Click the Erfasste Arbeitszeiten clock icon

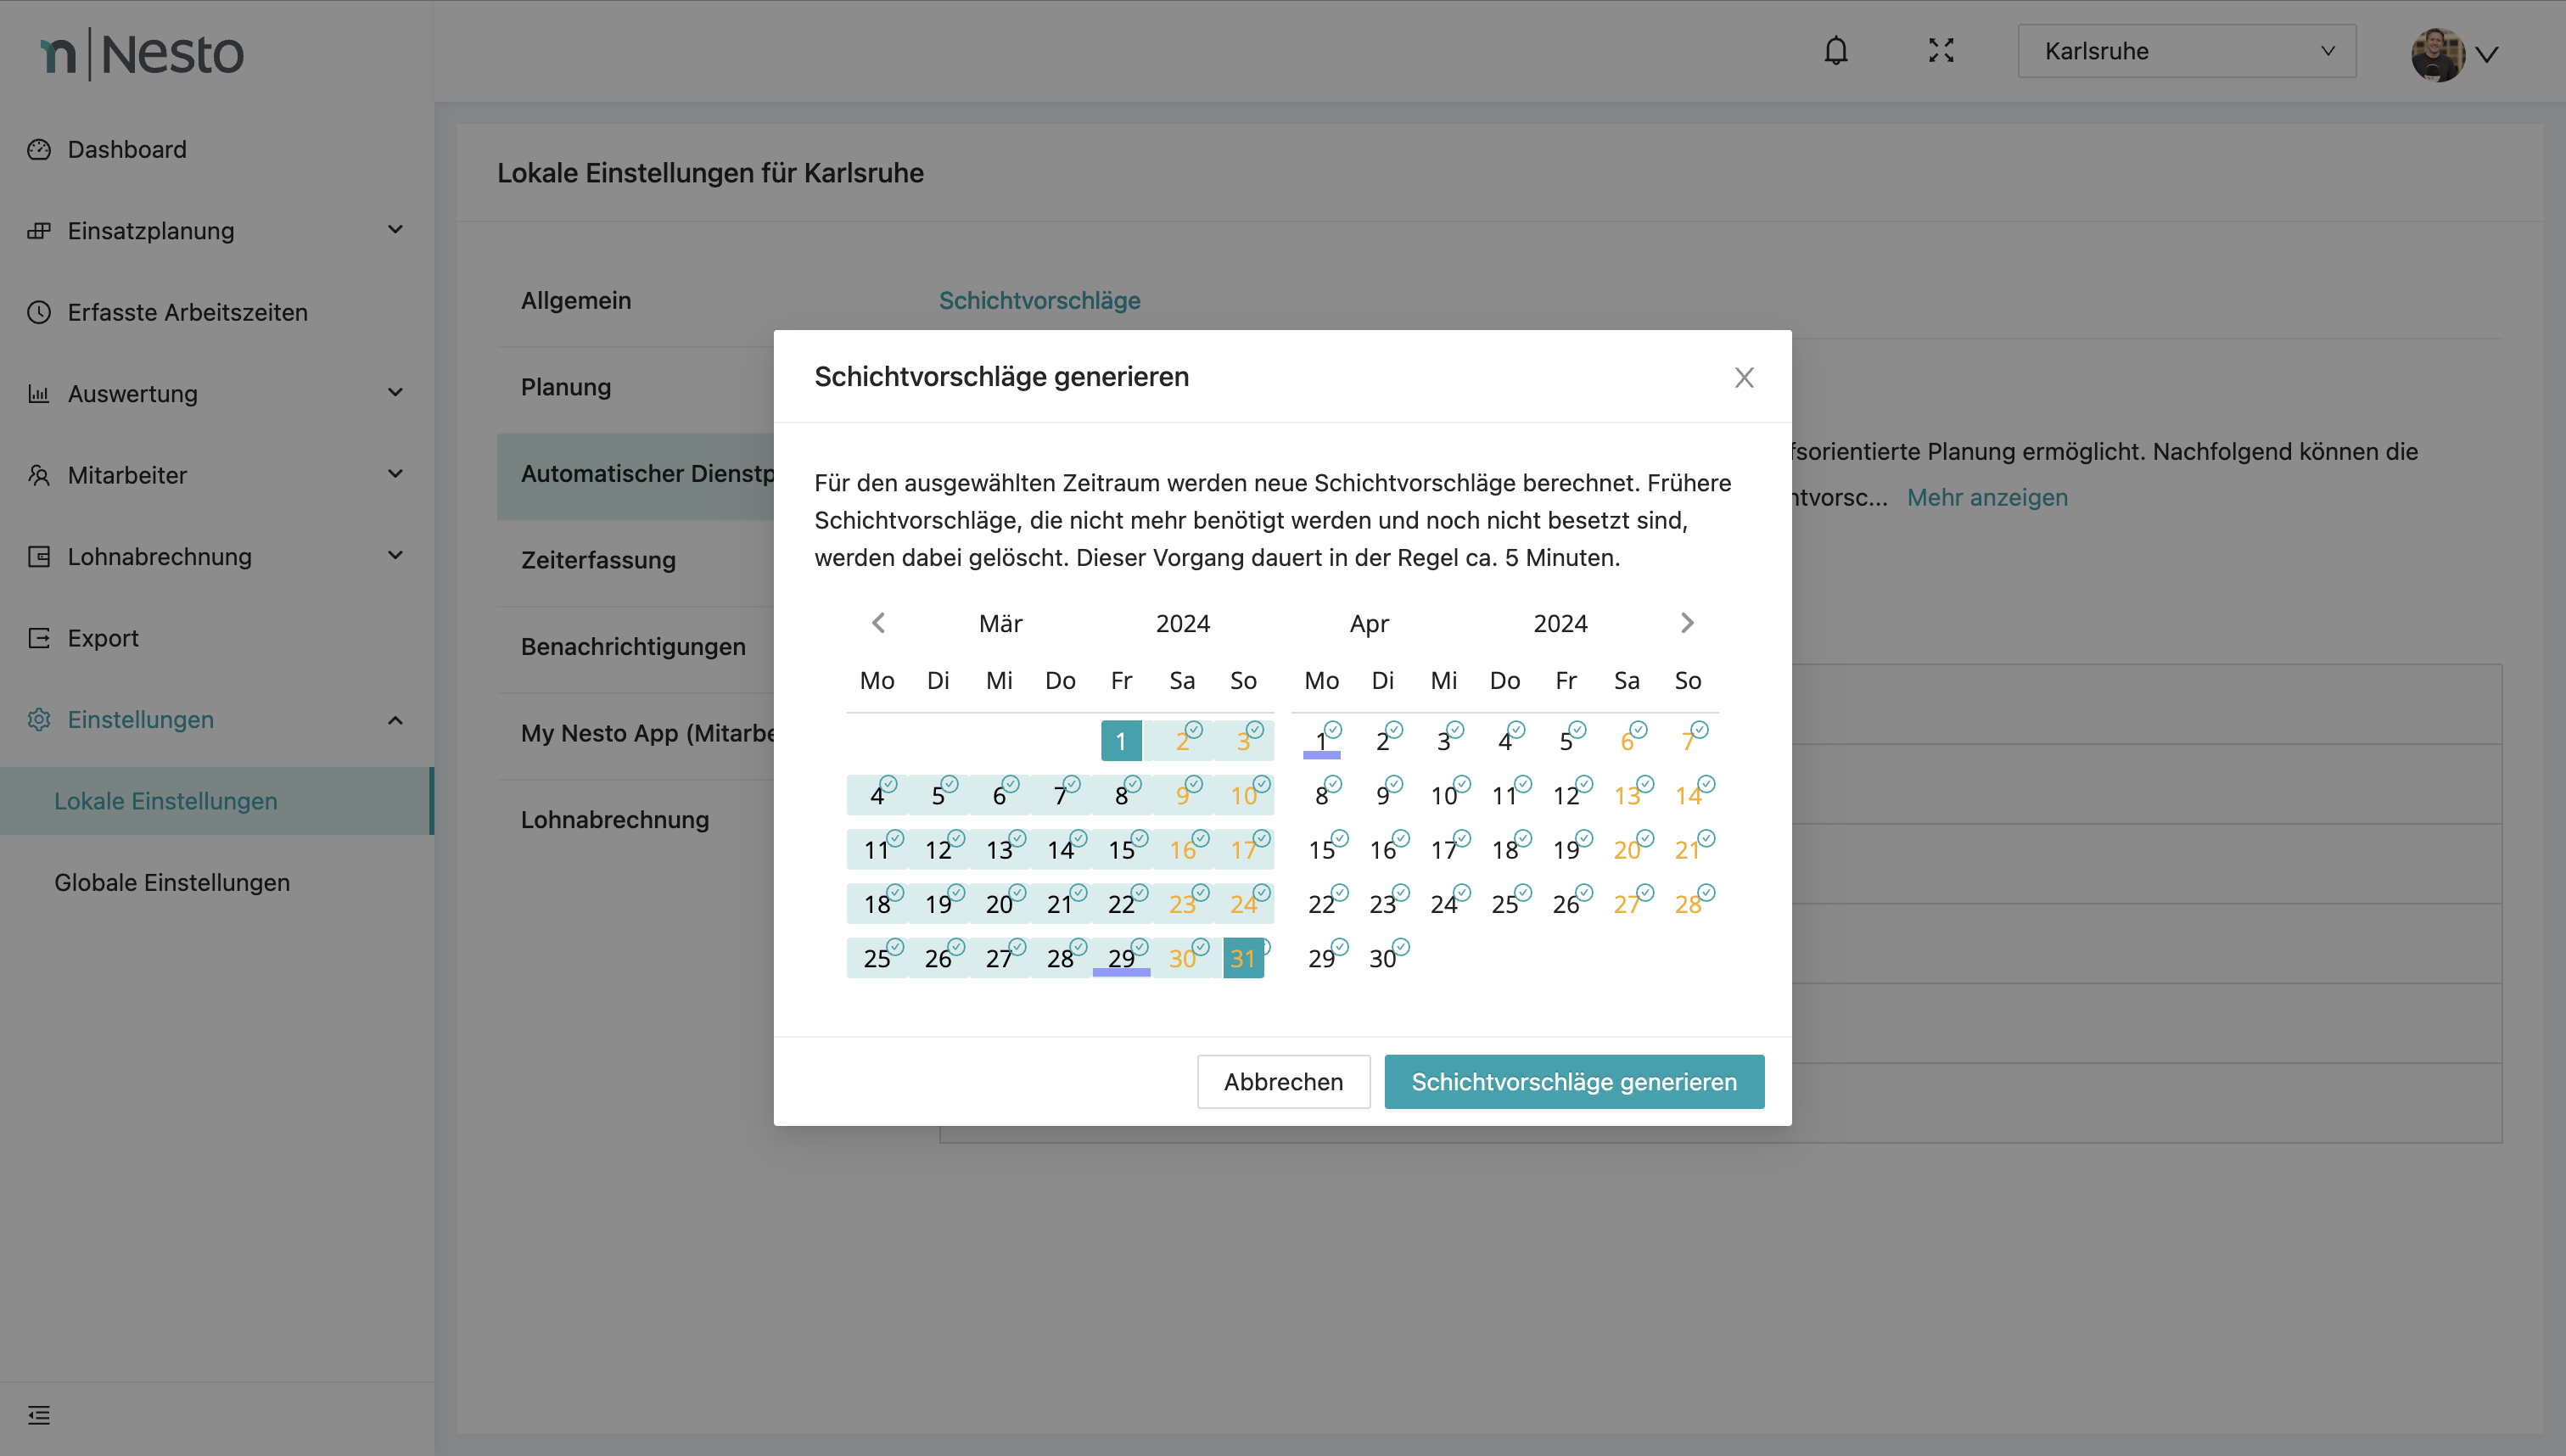point(39,312)
